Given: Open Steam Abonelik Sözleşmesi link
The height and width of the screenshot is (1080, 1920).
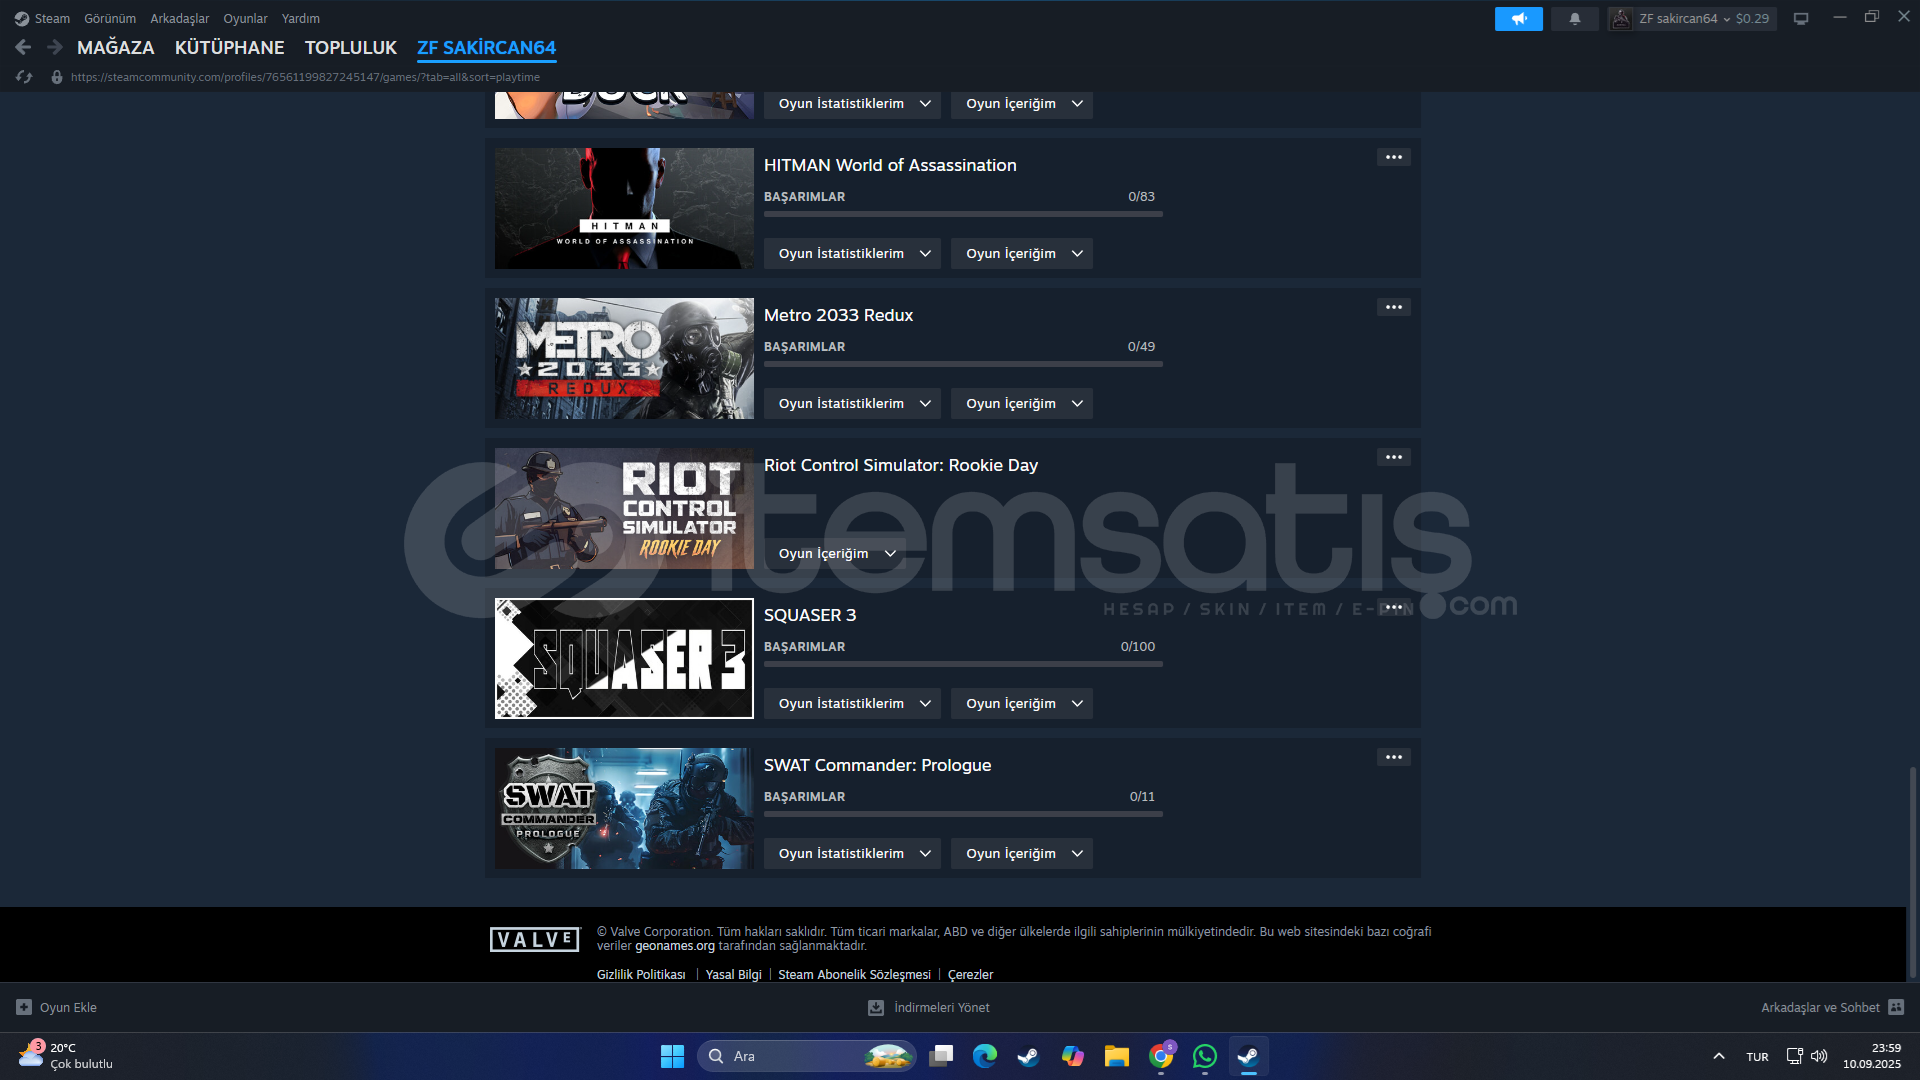Looking at the screenshot, I should click(855, 974).
